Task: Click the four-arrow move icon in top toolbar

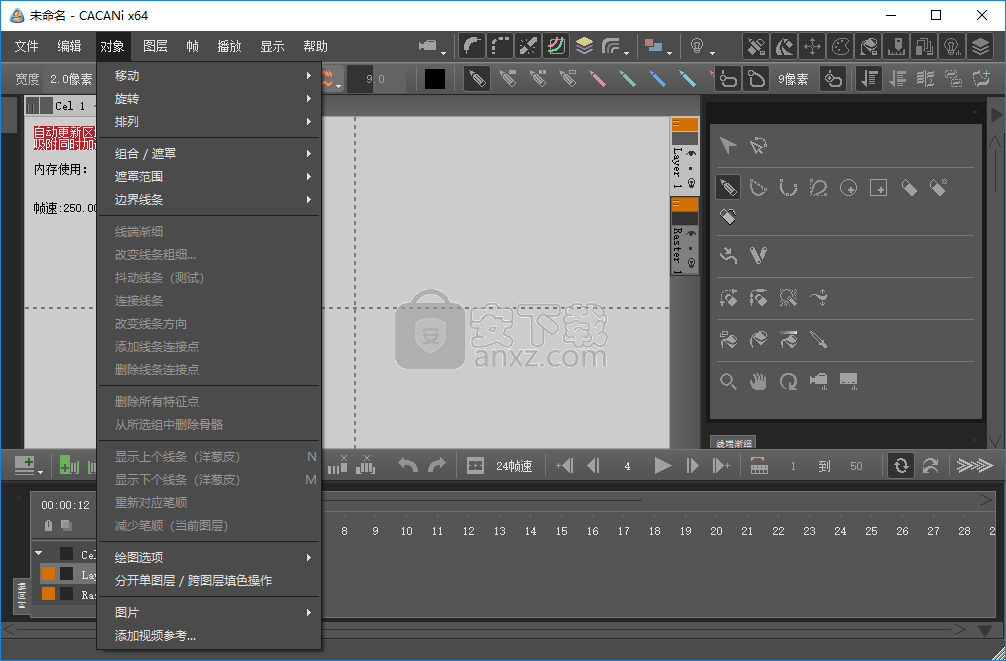Action: tap(812, 47)
